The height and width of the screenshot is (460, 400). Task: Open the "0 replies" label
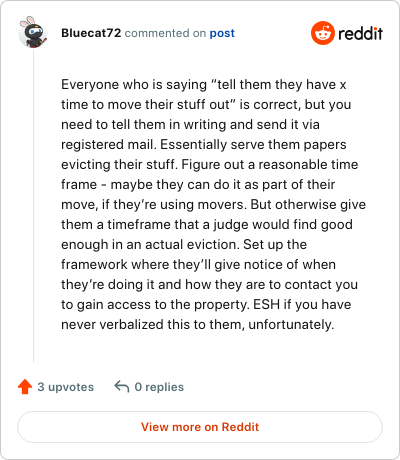(159, 387)
